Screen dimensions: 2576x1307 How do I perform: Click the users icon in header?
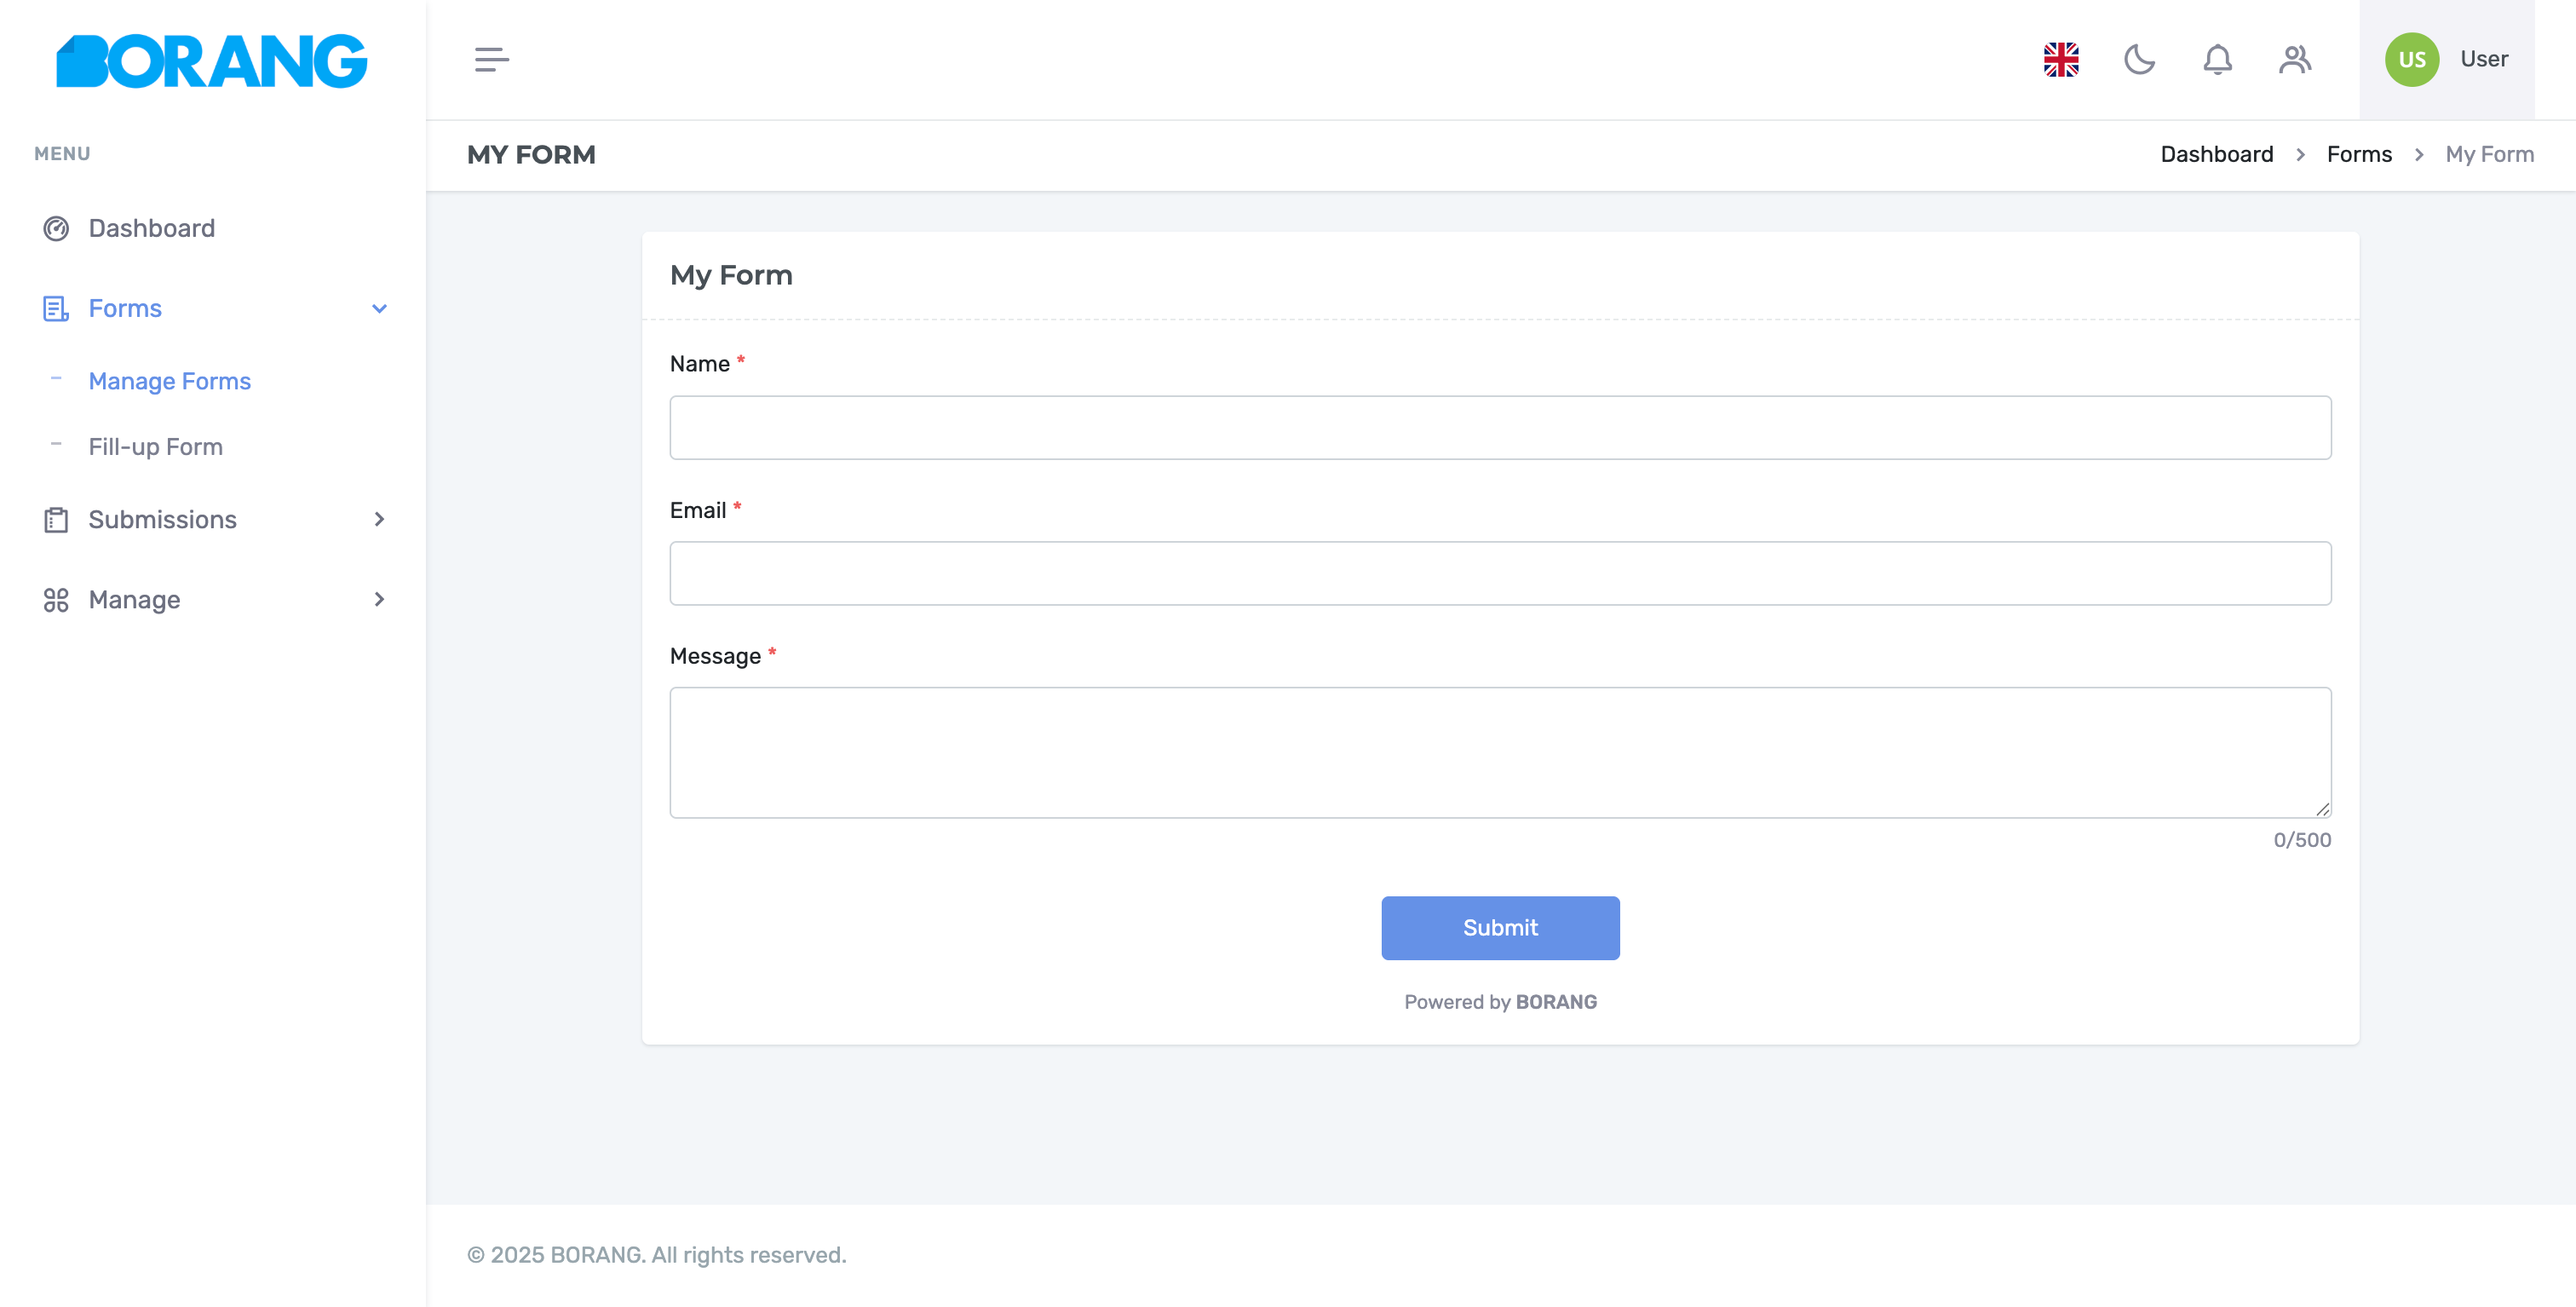pos(2295,59)
